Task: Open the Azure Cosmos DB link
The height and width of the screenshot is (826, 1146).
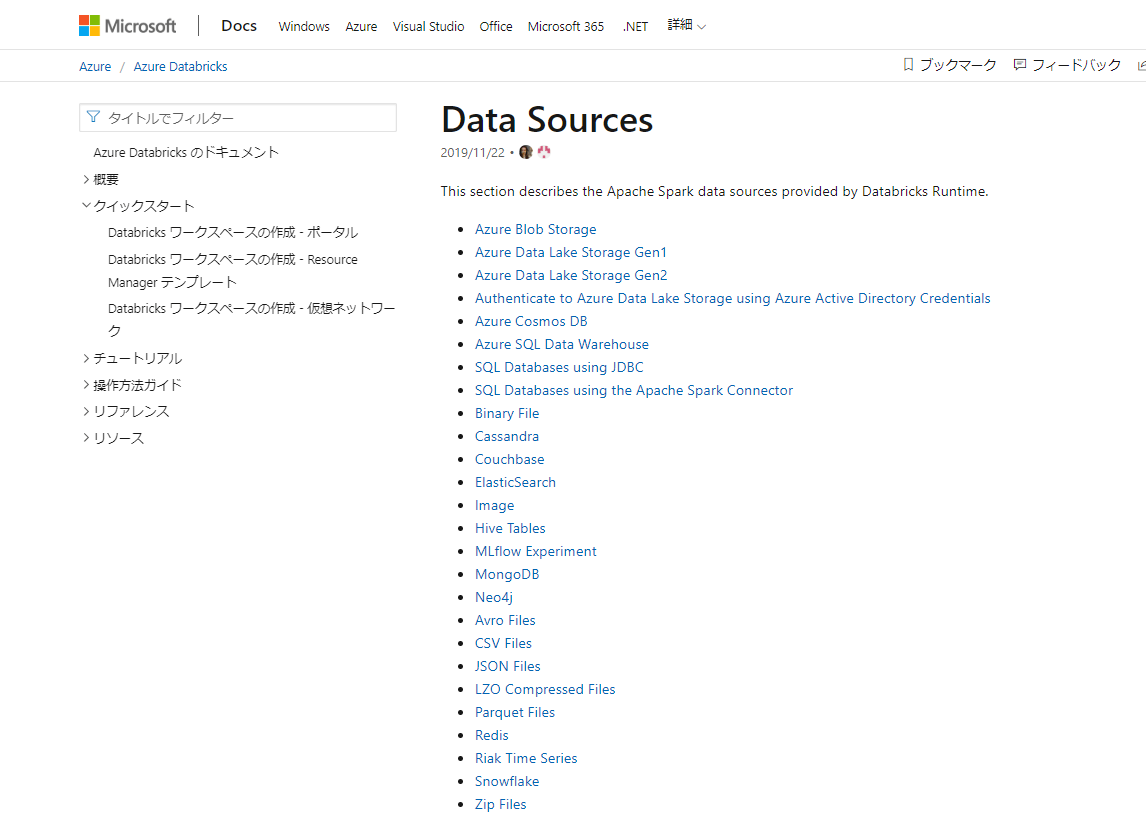Action: [x=530, y=321]
